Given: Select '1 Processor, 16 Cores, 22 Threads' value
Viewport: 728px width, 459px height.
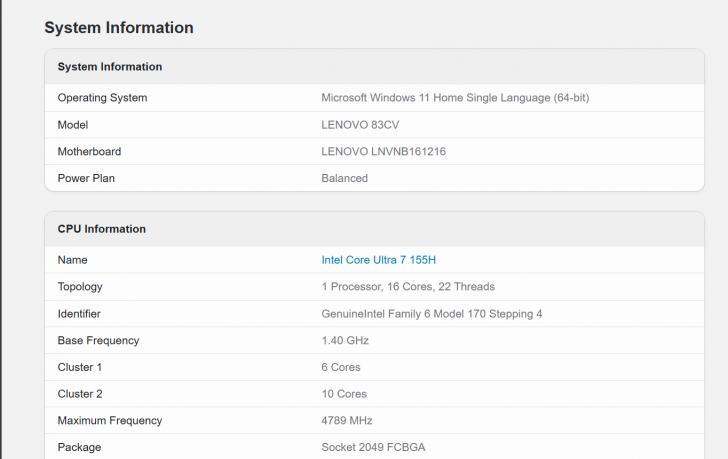Looking at the screenshot, I should [408, 287].
